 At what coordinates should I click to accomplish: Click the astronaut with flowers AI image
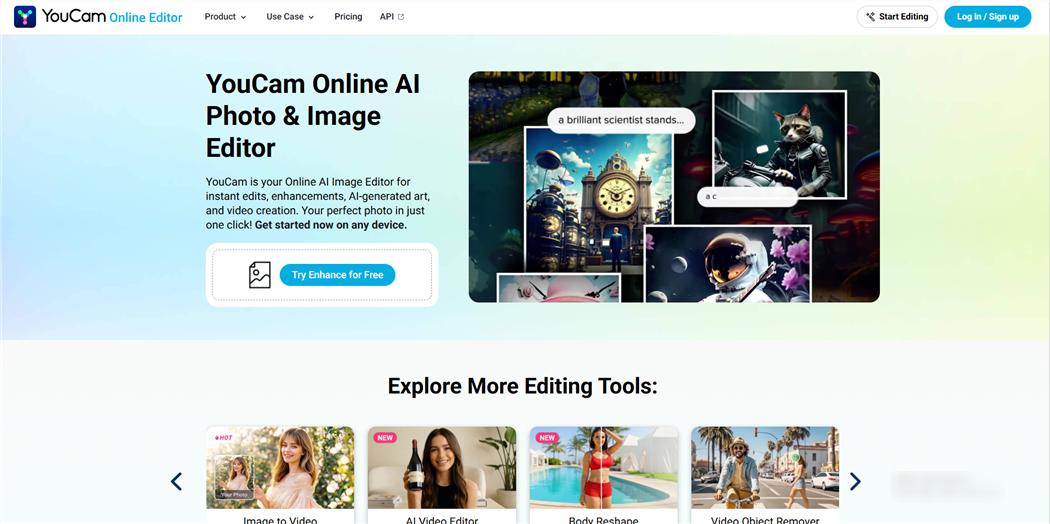728,263
